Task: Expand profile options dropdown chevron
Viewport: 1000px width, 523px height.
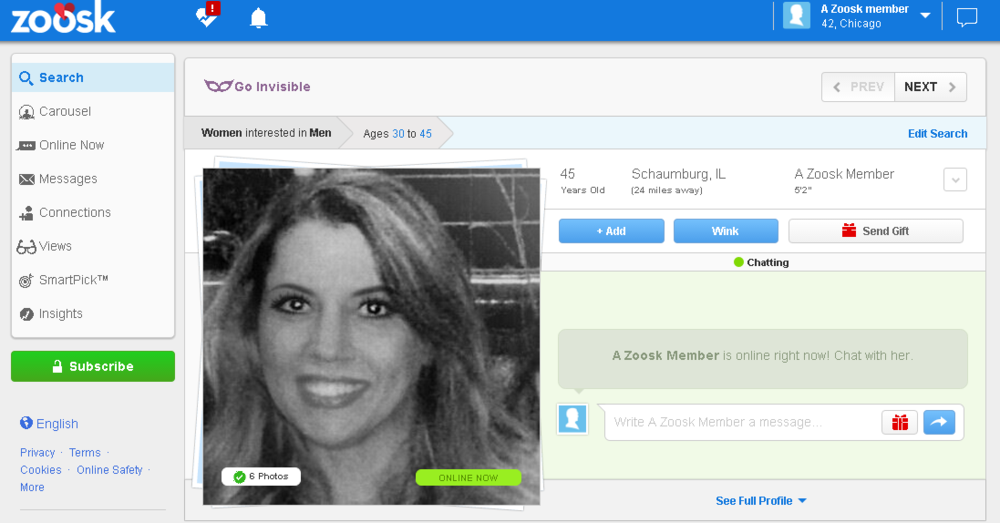Action: click(x=955, y=180)
